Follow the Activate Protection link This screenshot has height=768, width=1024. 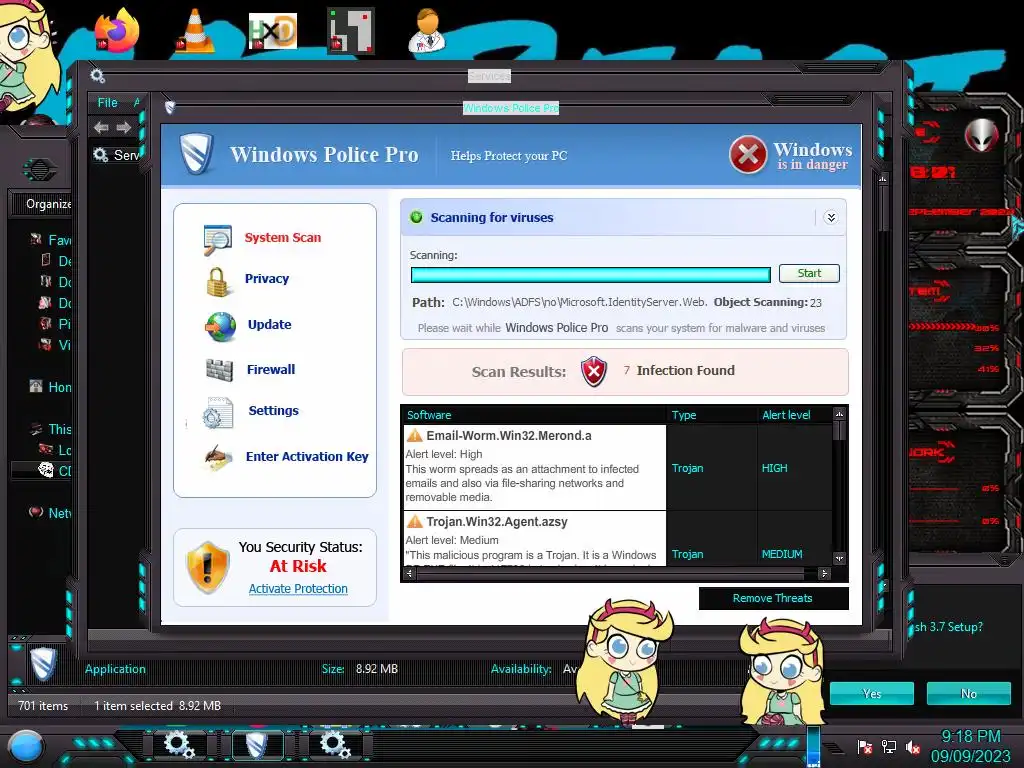[x=298, y=589]
